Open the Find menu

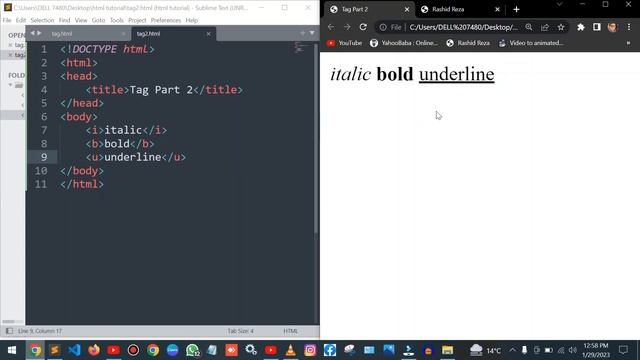[x=64, y=20]
